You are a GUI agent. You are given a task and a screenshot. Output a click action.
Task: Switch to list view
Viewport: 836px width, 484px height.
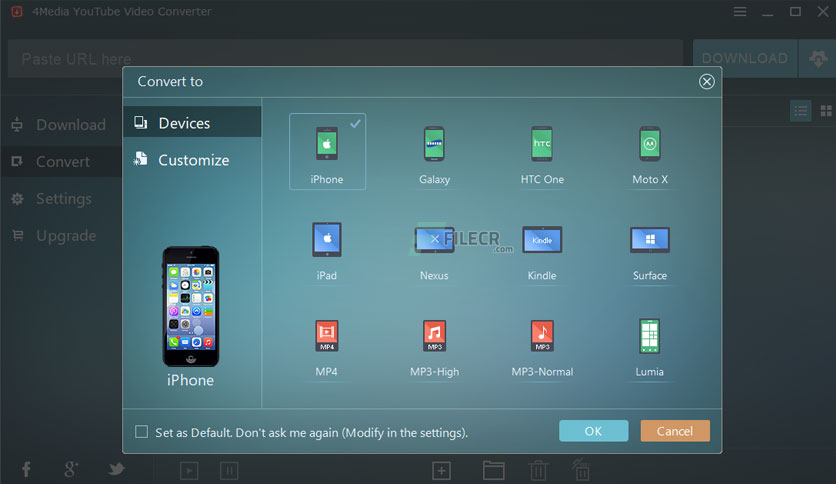click(800, 111)
